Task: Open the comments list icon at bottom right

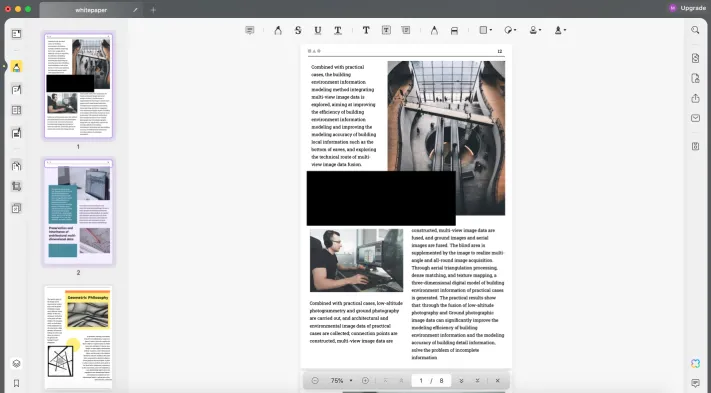Action: click(x=695, y=383)
